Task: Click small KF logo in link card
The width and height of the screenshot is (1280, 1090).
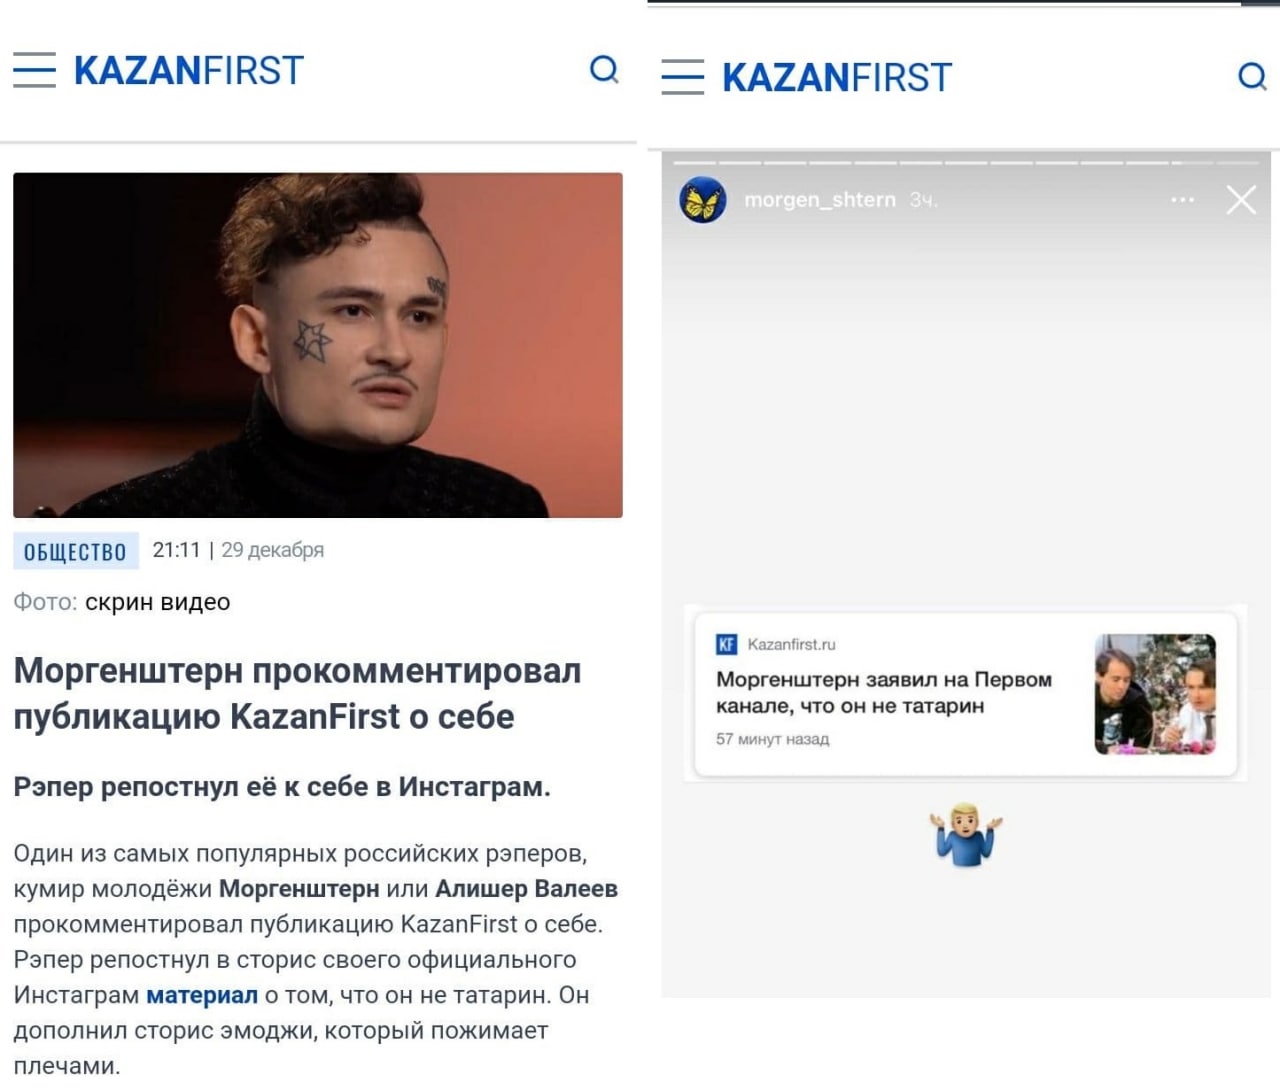Action: (x=727, y=644)
